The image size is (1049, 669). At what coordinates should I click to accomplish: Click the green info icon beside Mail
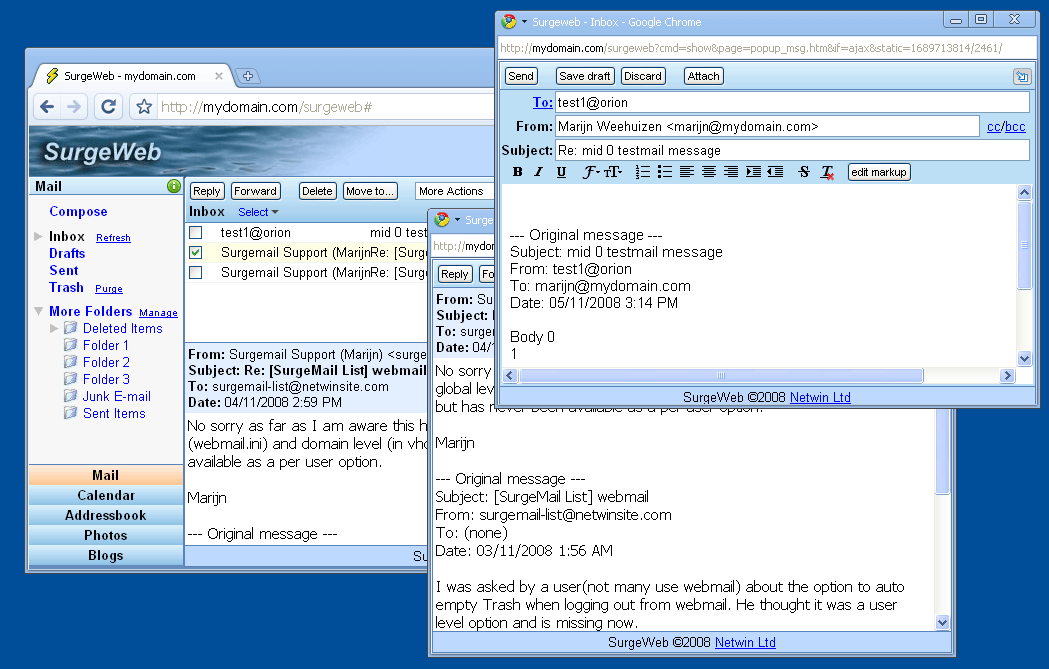(x=174, y=186)
